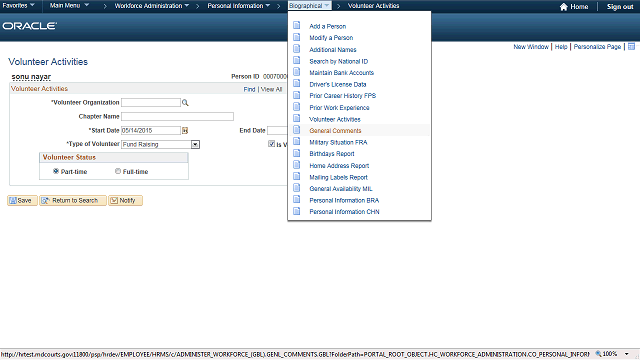The height and width of the screenshot is (360, 640).
Task: Choose Birthdays Report entry
Action: tap(332, 153)
